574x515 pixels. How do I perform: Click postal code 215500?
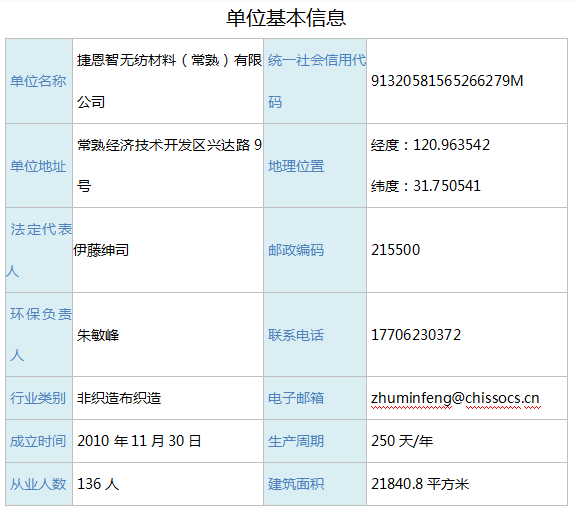pos(395,250)
